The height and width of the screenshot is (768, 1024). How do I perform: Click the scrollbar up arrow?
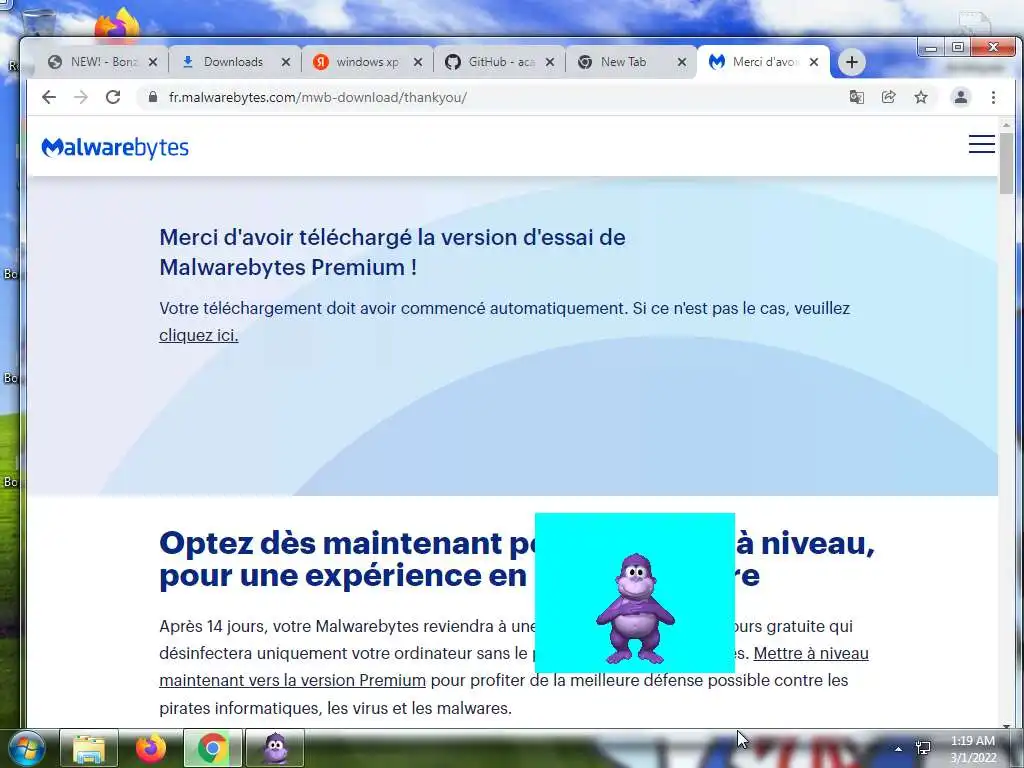[x=1006, y=124]
